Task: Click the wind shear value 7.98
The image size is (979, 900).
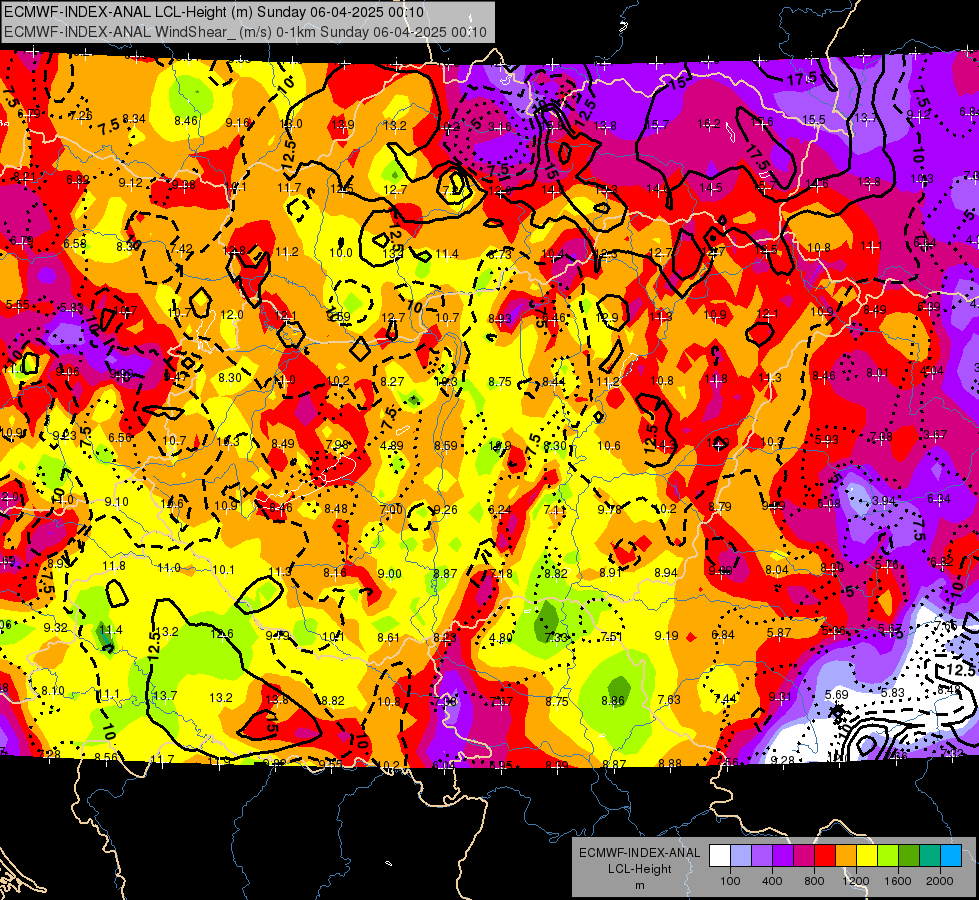Action: [x=337, y=445]
